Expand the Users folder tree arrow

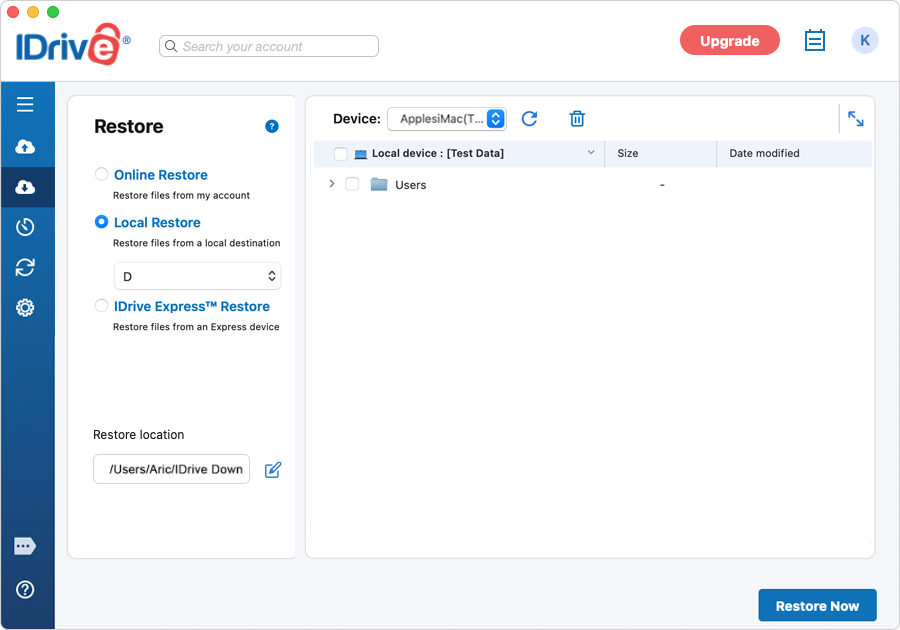[332, 184]
